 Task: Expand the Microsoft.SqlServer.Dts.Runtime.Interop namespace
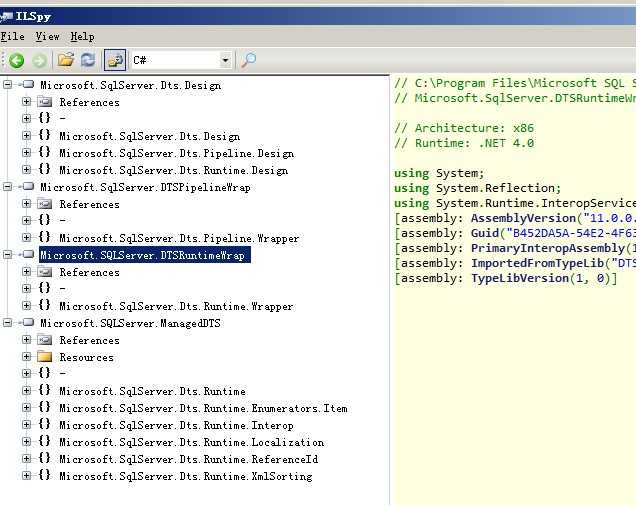(x=27, y=425)
